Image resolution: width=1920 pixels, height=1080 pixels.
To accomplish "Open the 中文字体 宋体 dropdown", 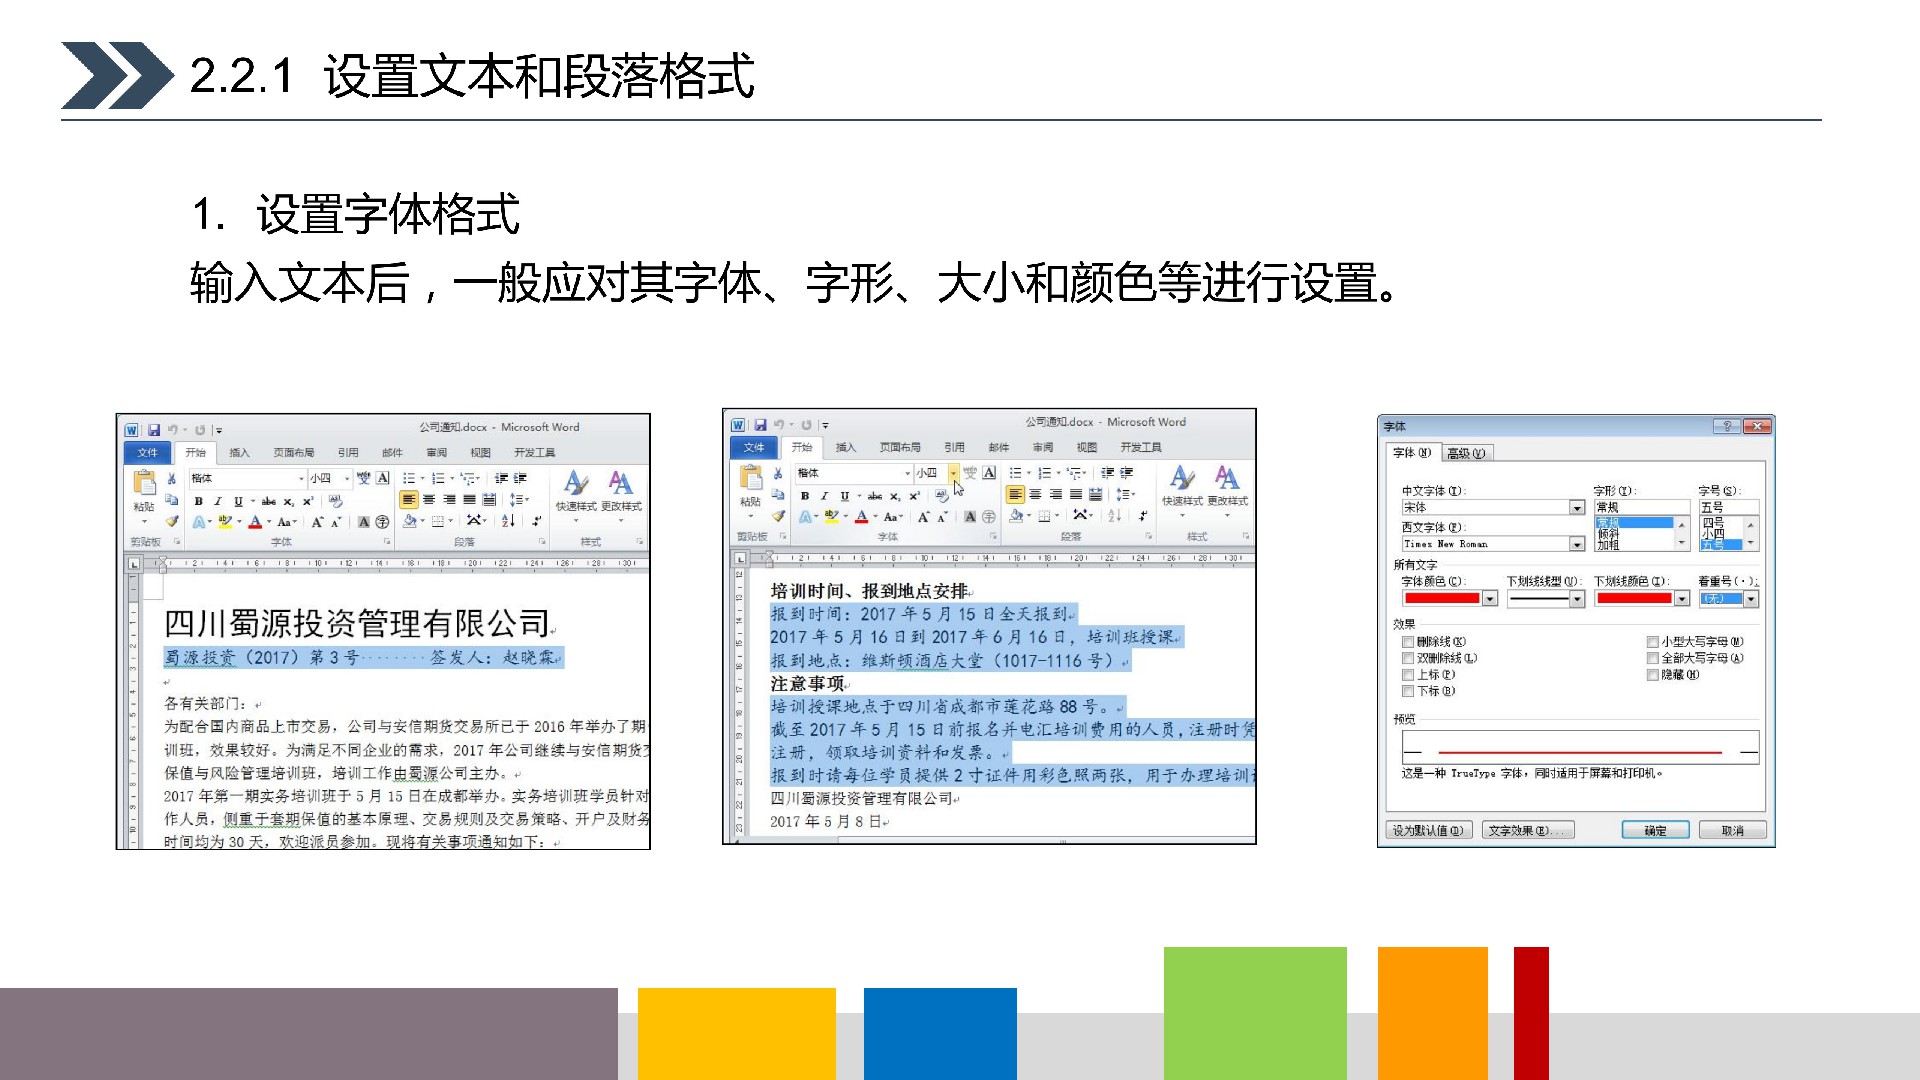I will (x=1577, y=508).
